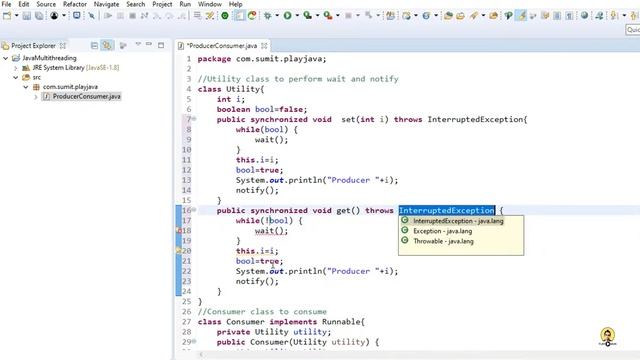This screenshot has height=360, width=640.
Task: Collapse the JavaMultithreading project node
Action: (5, 58)
